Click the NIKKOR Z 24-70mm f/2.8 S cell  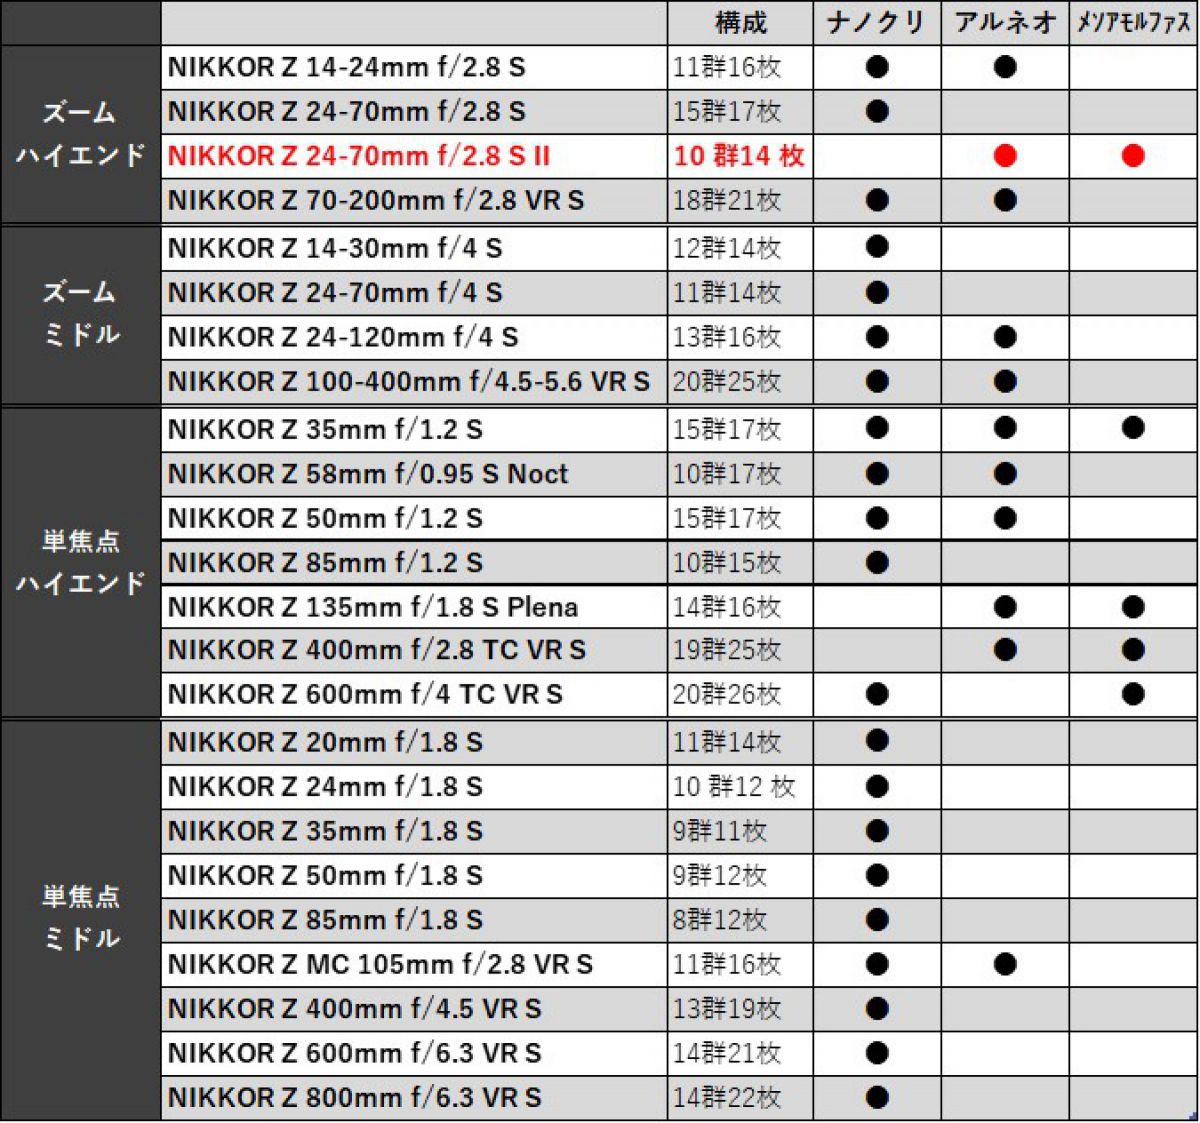[414, 111]
